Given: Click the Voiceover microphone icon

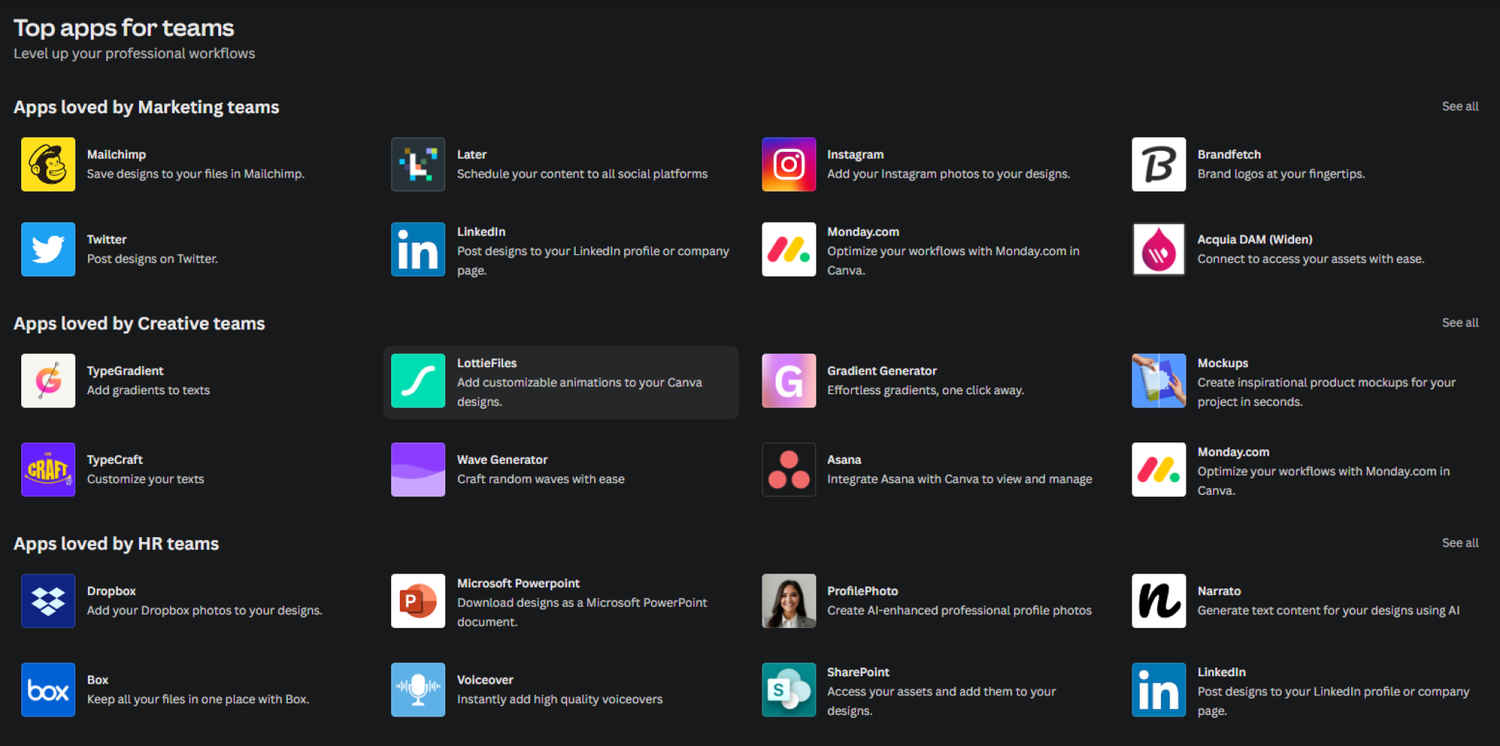Looking at the screenshot, I should (x=417, y=689).
